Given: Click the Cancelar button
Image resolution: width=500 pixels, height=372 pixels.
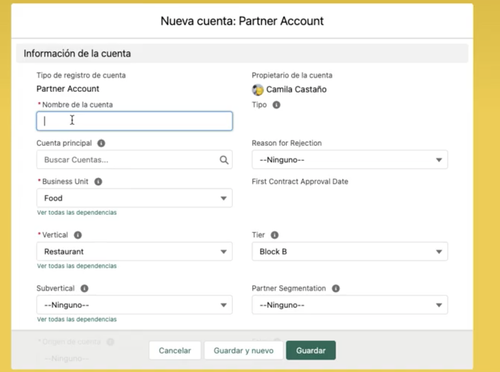Looking at the screenshot, I should 175,350.
